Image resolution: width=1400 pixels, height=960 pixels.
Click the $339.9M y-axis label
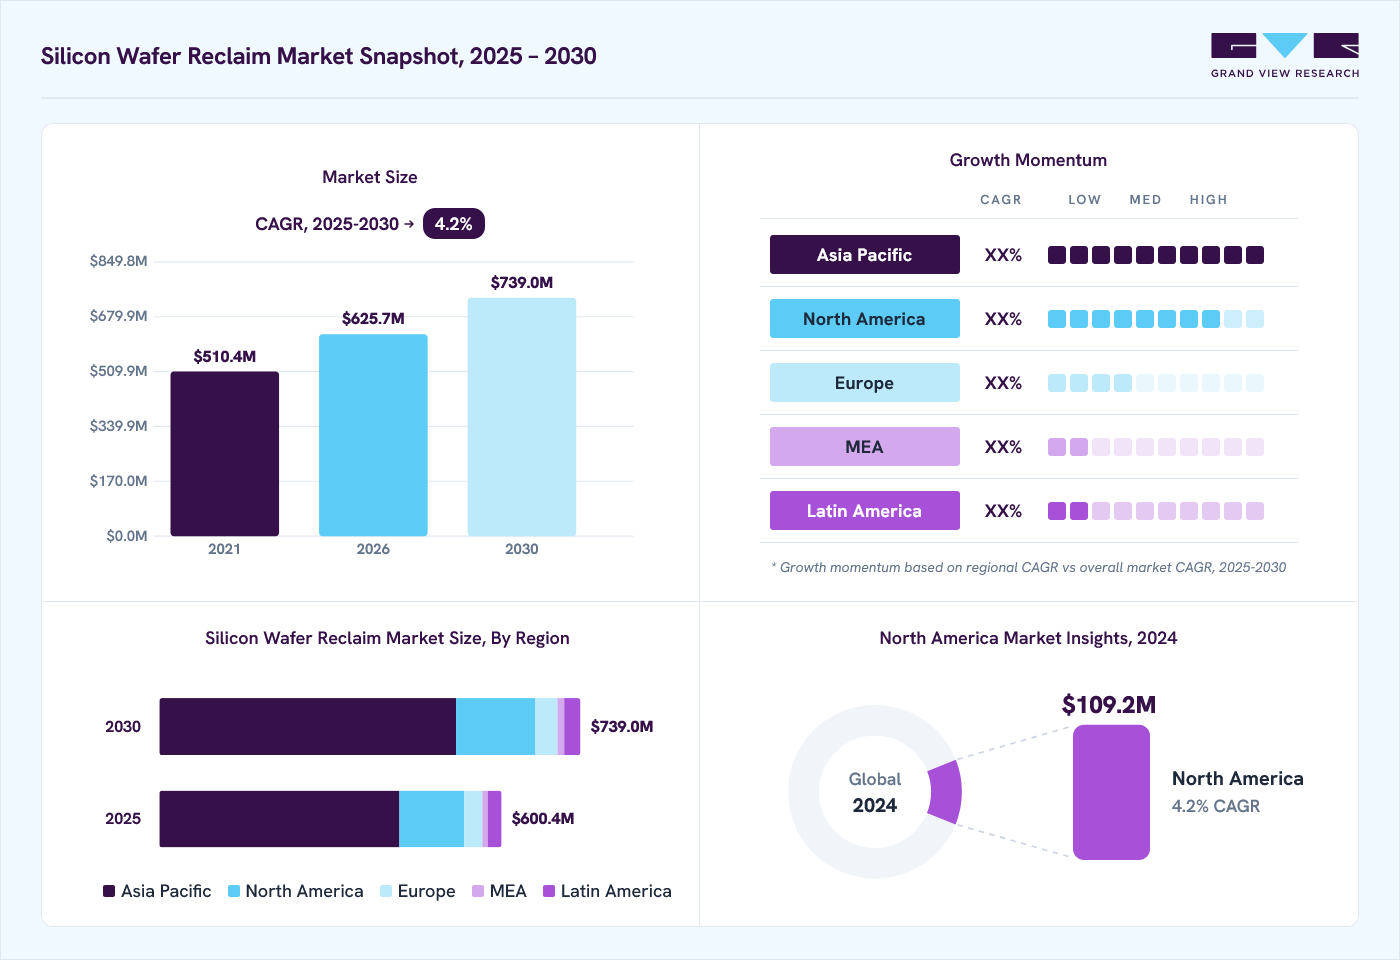(x=119, y=426)
